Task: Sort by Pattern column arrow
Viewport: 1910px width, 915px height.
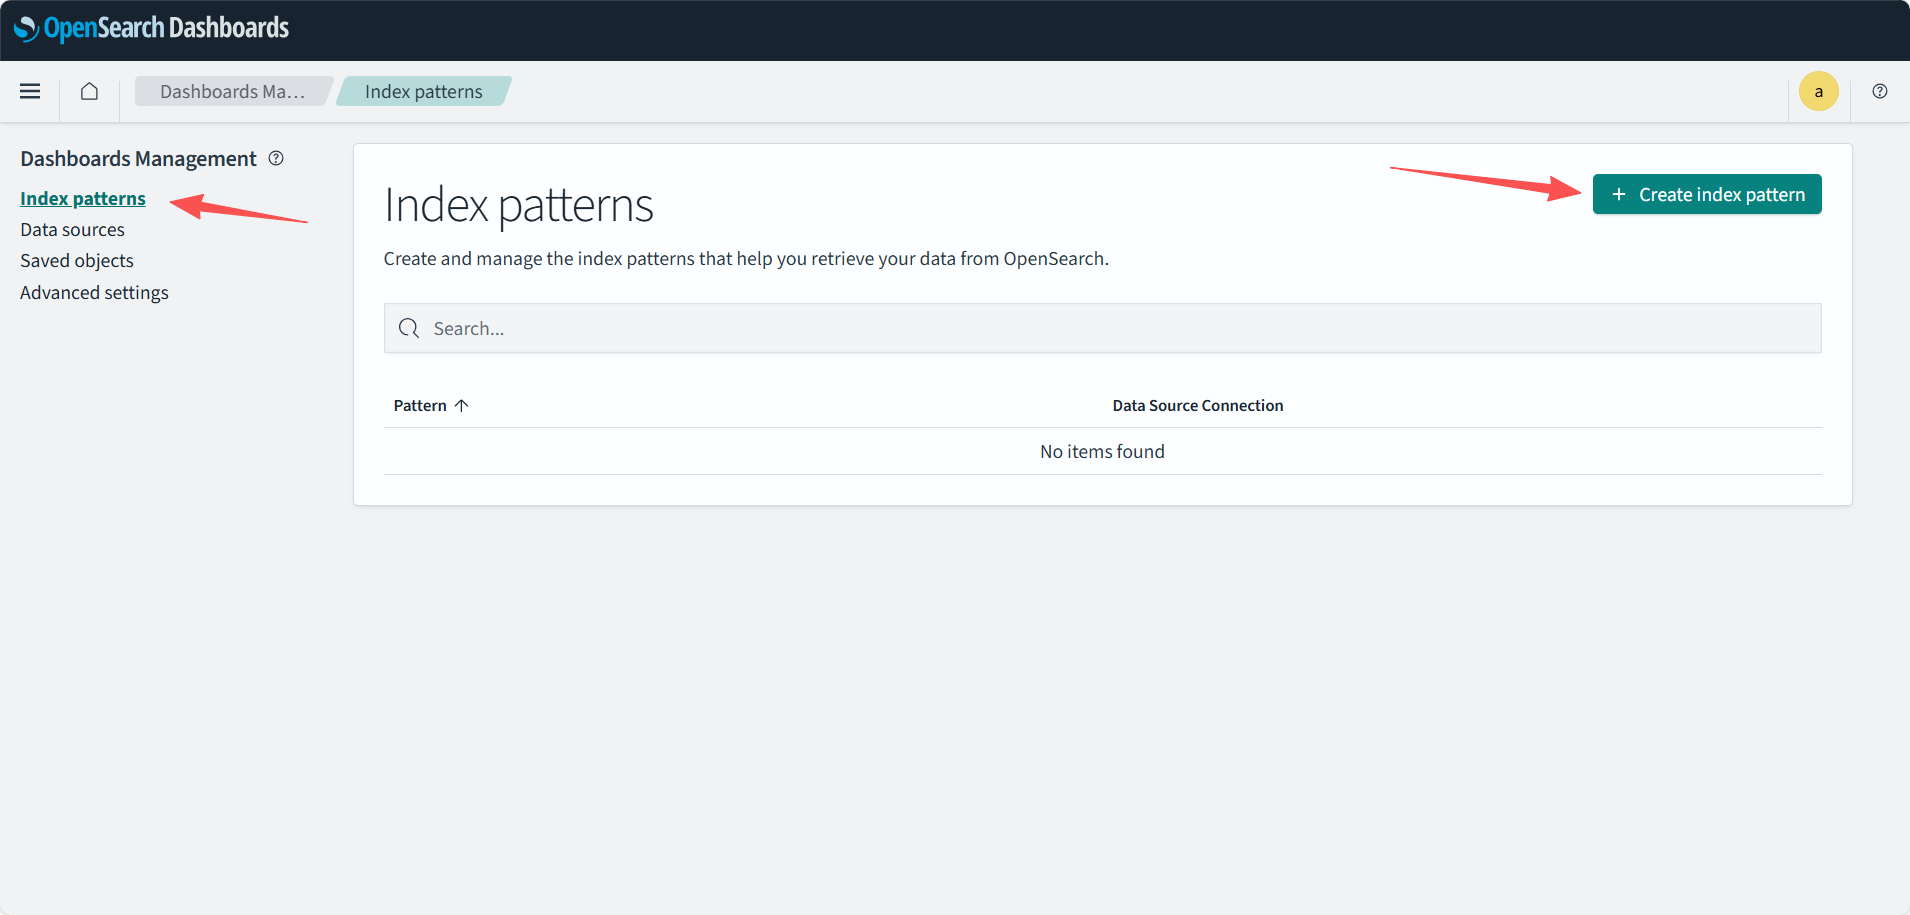Action: [461, 405]
